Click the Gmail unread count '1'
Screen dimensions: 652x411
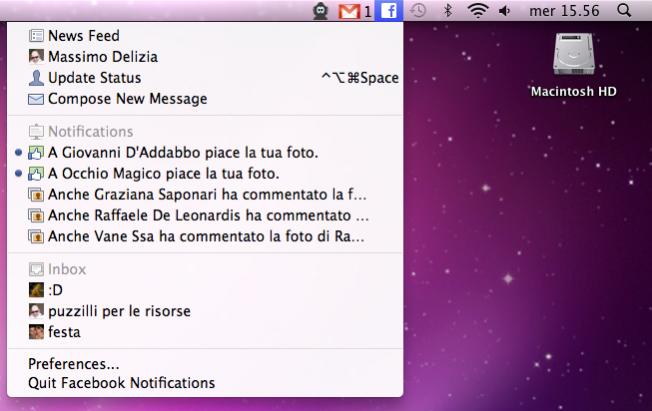click(367, 12)
